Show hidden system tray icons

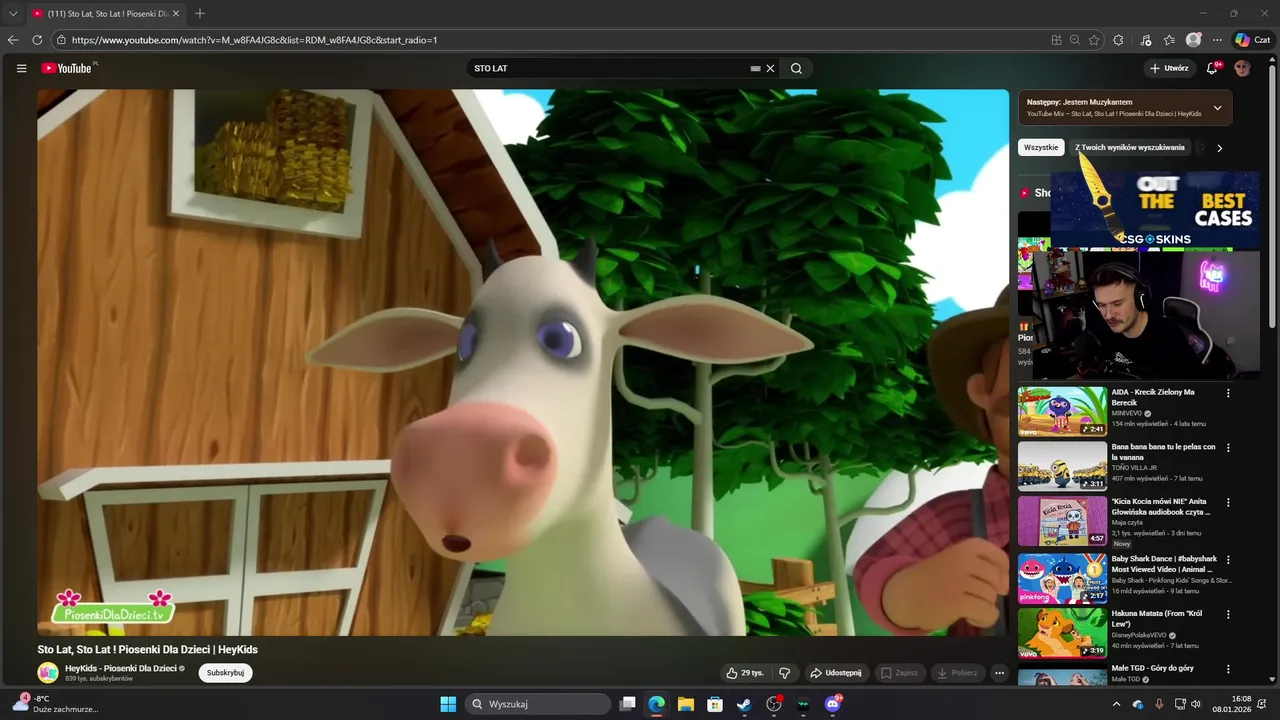1117,704
